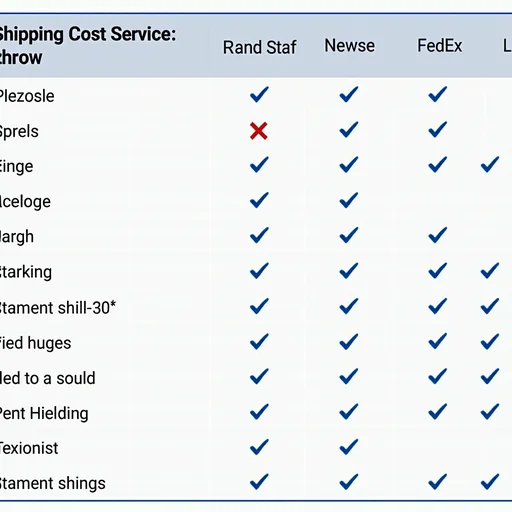Select the Rand Staf column header

tap(260, 47)
